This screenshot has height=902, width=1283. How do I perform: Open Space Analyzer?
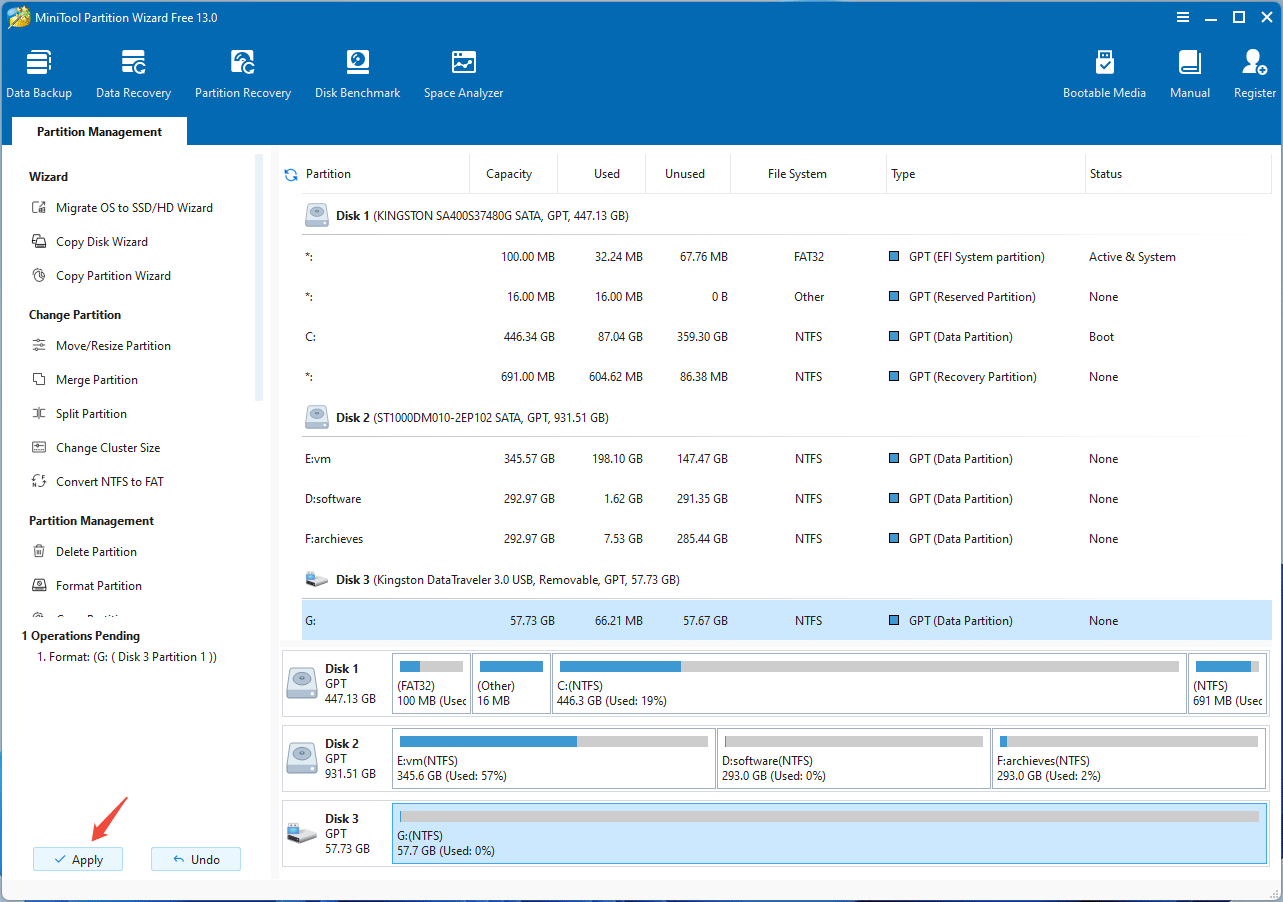point(463,72)
